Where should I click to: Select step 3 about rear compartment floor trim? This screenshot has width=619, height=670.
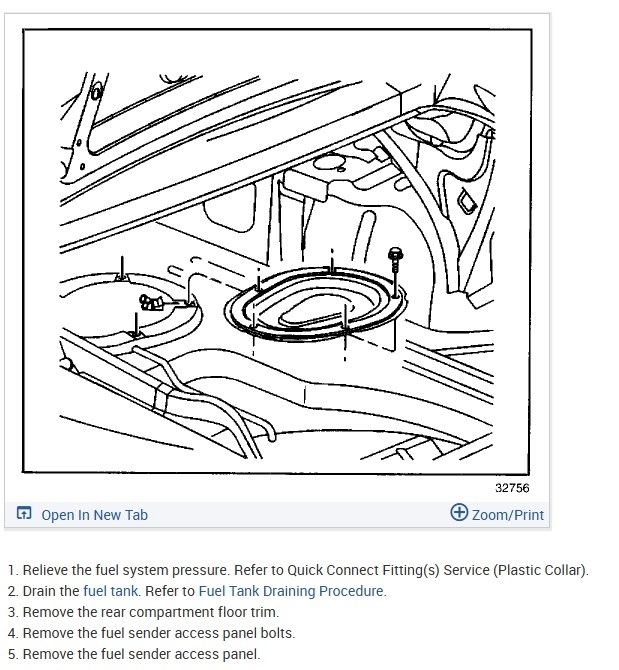[143, 612]
